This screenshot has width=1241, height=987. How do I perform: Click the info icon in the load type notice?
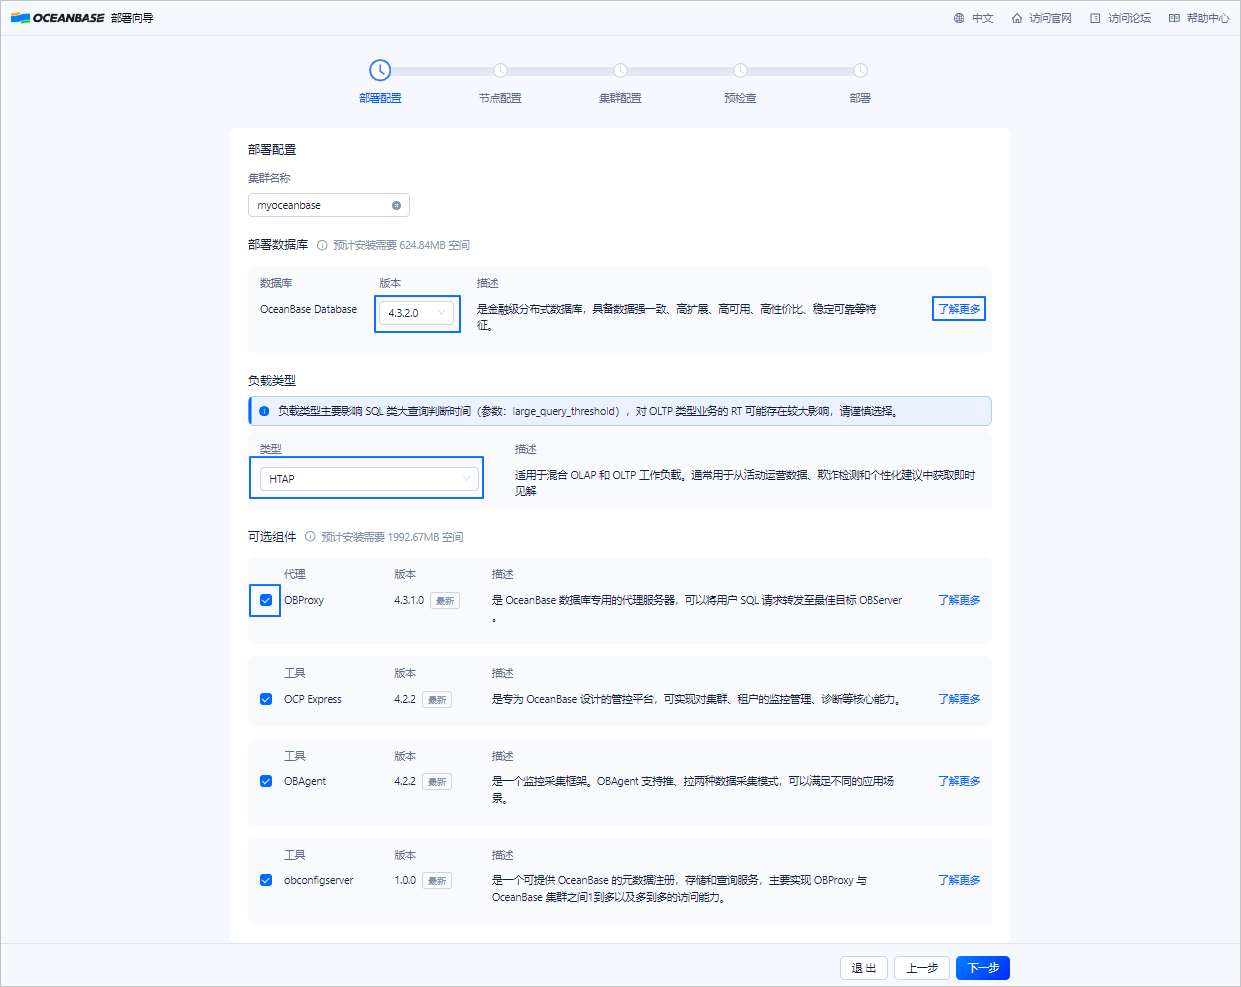pos(264,411)
